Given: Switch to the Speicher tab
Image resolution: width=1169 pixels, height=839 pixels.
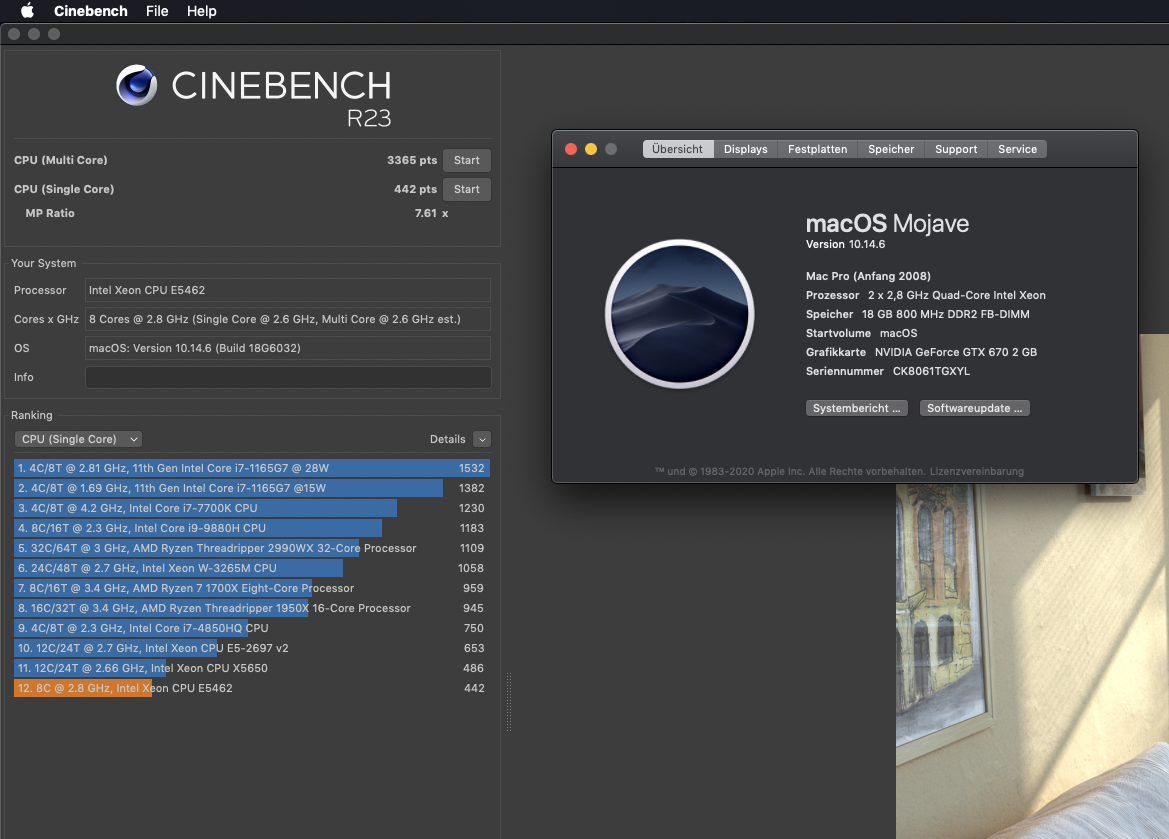Looking at the screenshot, I should (891, 149).
